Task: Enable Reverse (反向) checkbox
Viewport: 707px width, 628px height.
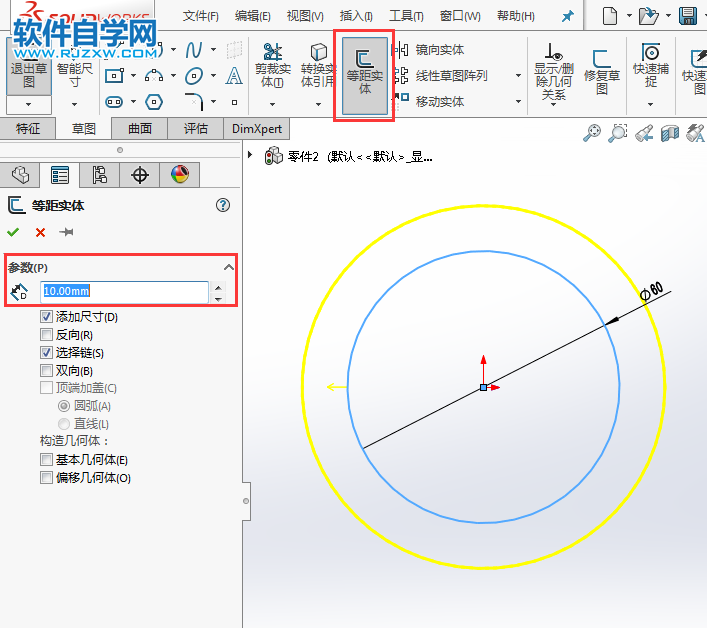Action: coord(46,335)
